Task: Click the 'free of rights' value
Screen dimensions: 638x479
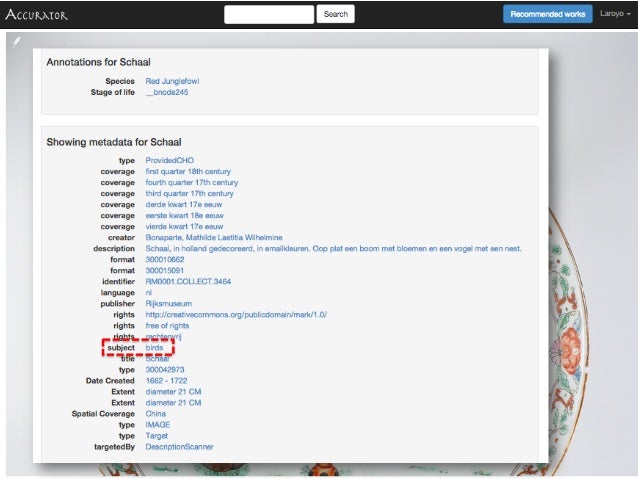Action: pyautogui.click(x=167, y=326)
